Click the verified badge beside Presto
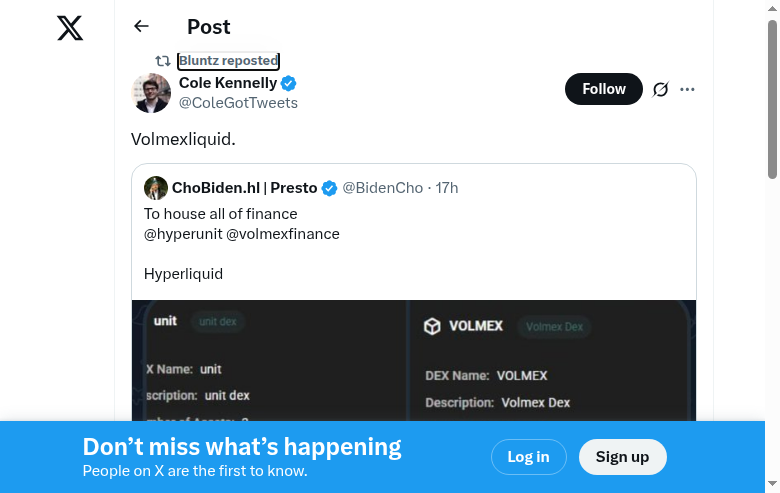The height and width of the screenshot is (493, 780). (x=329, y=188)
